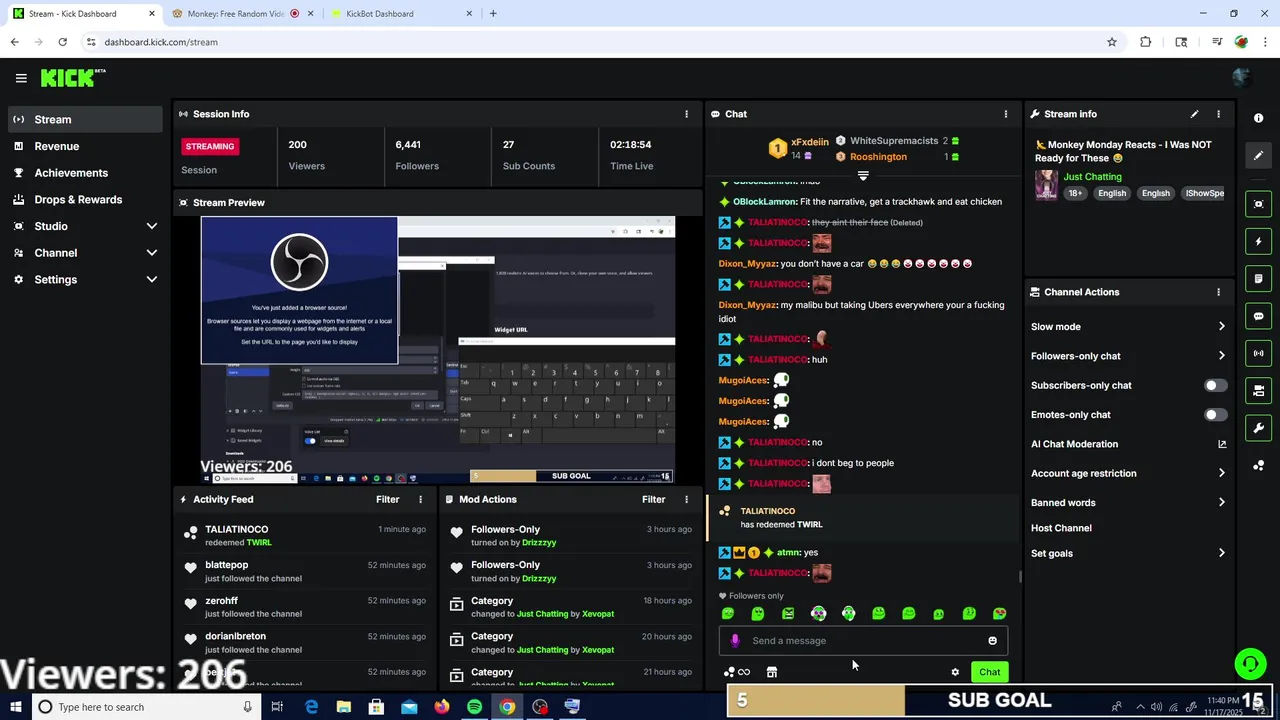1280x720 pixels.
Task: Bookmark this page with star icon
Action: tap(1111, 42)
